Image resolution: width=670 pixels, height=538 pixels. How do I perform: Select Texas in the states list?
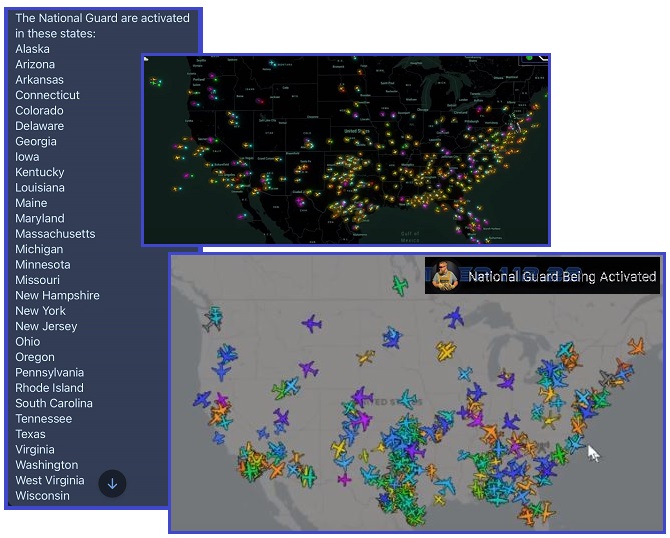(30, 434)
